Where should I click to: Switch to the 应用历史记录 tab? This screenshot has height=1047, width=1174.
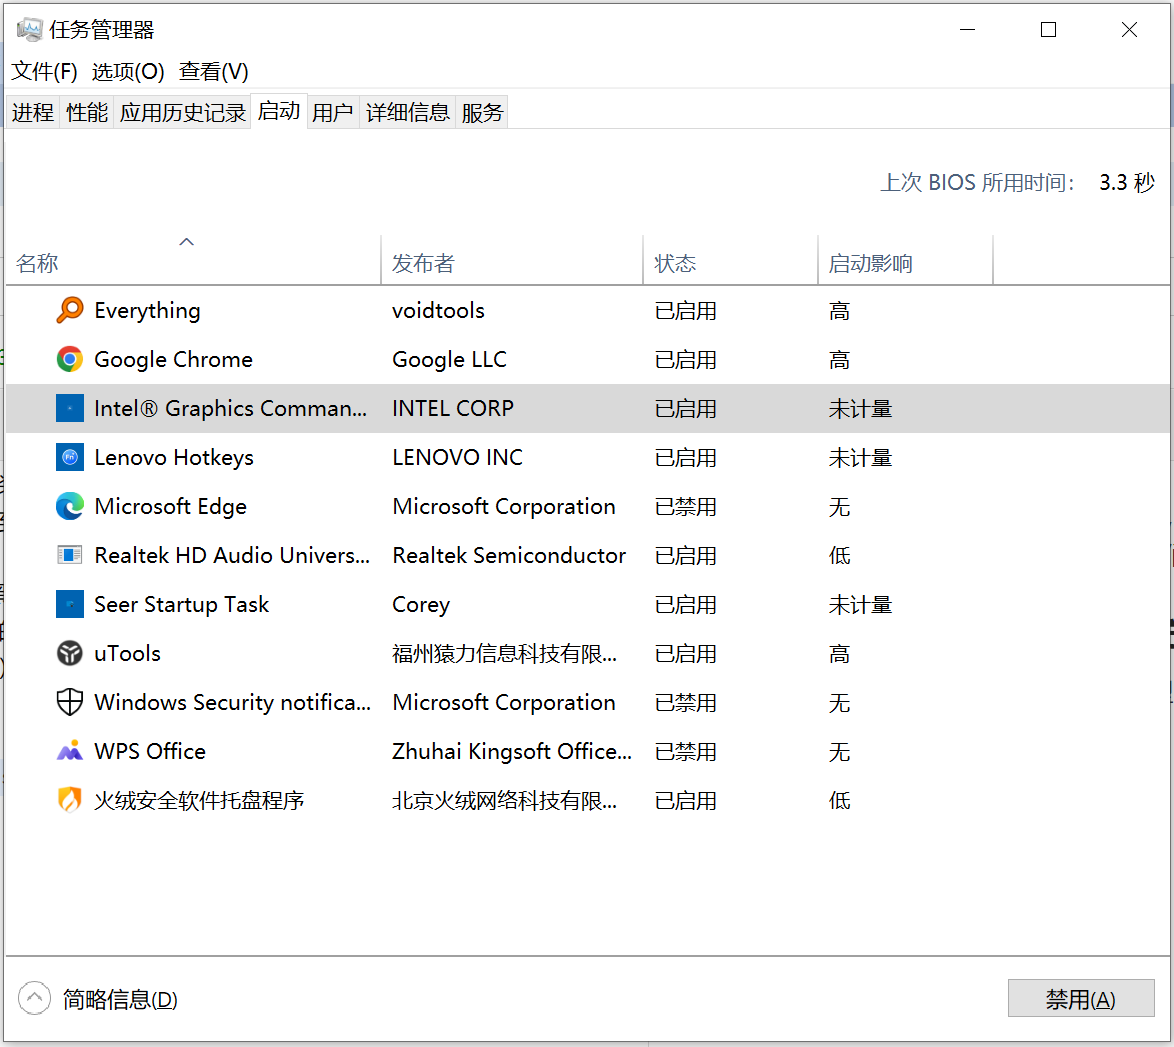182,112
